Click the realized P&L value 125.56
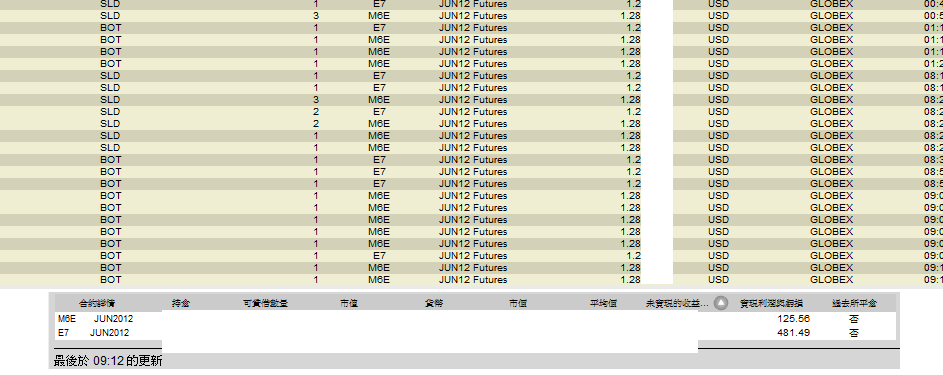This screenshot has width=943, height=375. click(793, 319)
